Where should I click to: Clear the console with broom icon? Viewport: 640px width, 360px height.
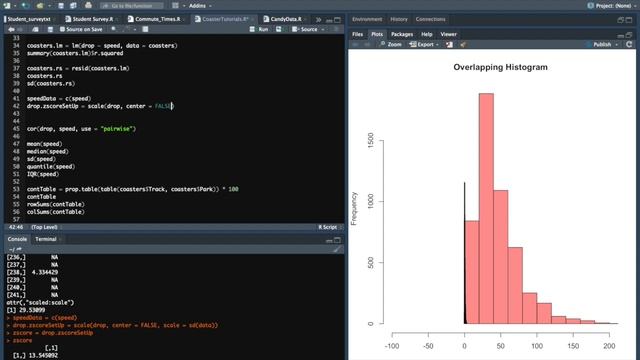pos(337,249)
